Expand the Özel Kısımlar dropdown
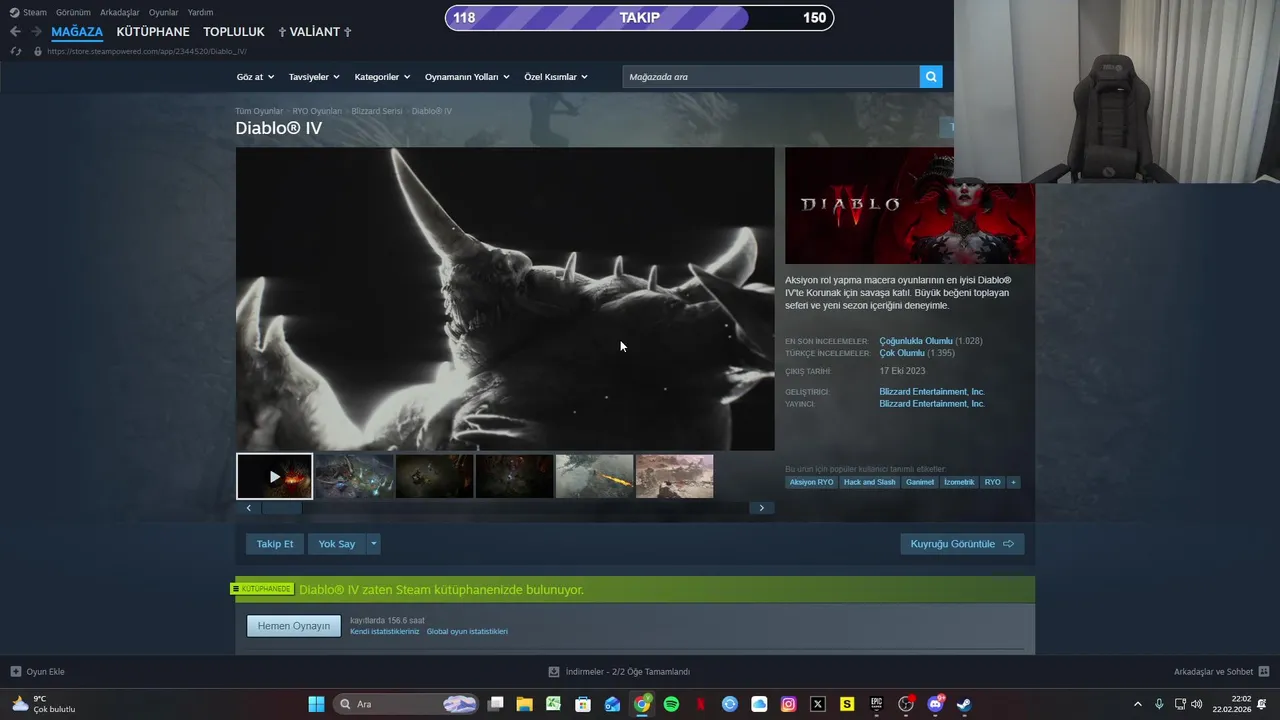 click(x=556, y=77)
